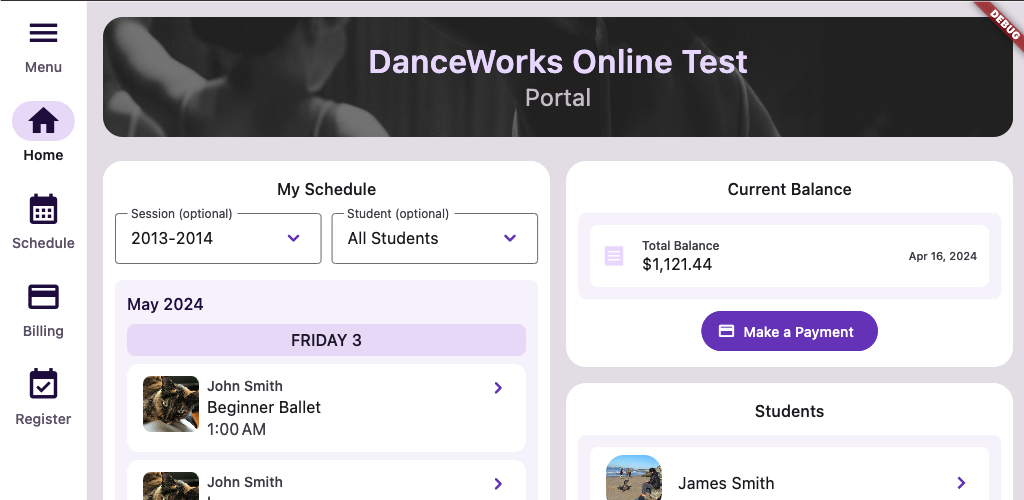Click the Beginner Ballet class name

pyautogui.click(x=264, y=407)
